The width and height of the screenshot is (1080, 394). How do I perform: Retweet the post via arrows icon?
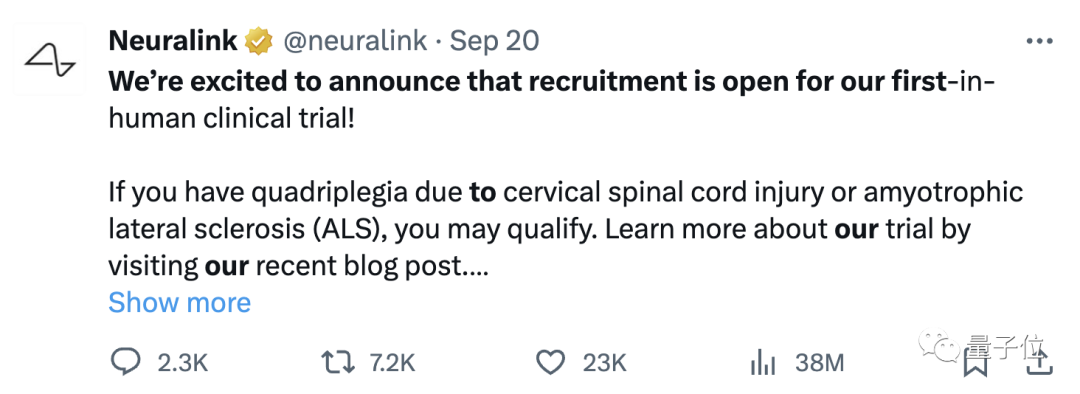(339, 362)
